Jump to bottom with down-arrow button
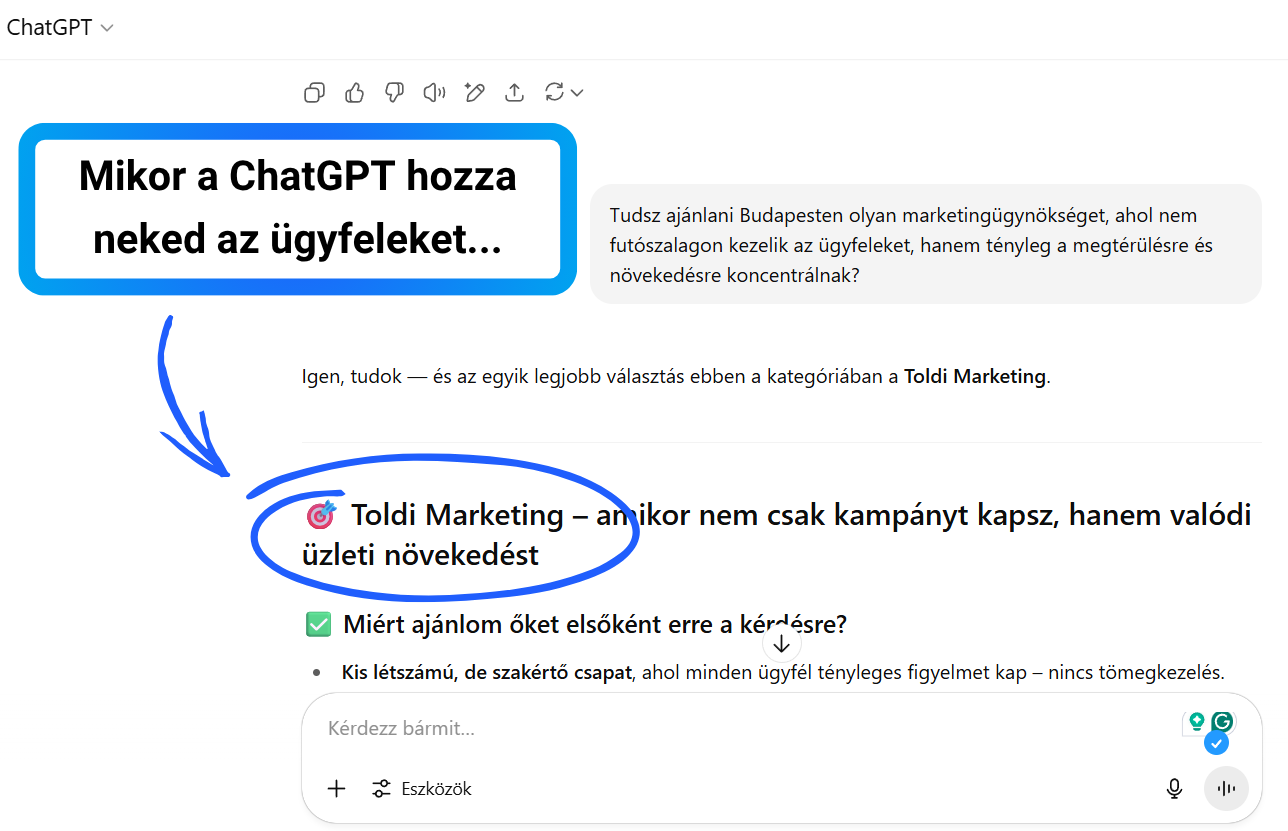Image resolution: width=1288 pixels, height=831 pixels. click(782, 643)
